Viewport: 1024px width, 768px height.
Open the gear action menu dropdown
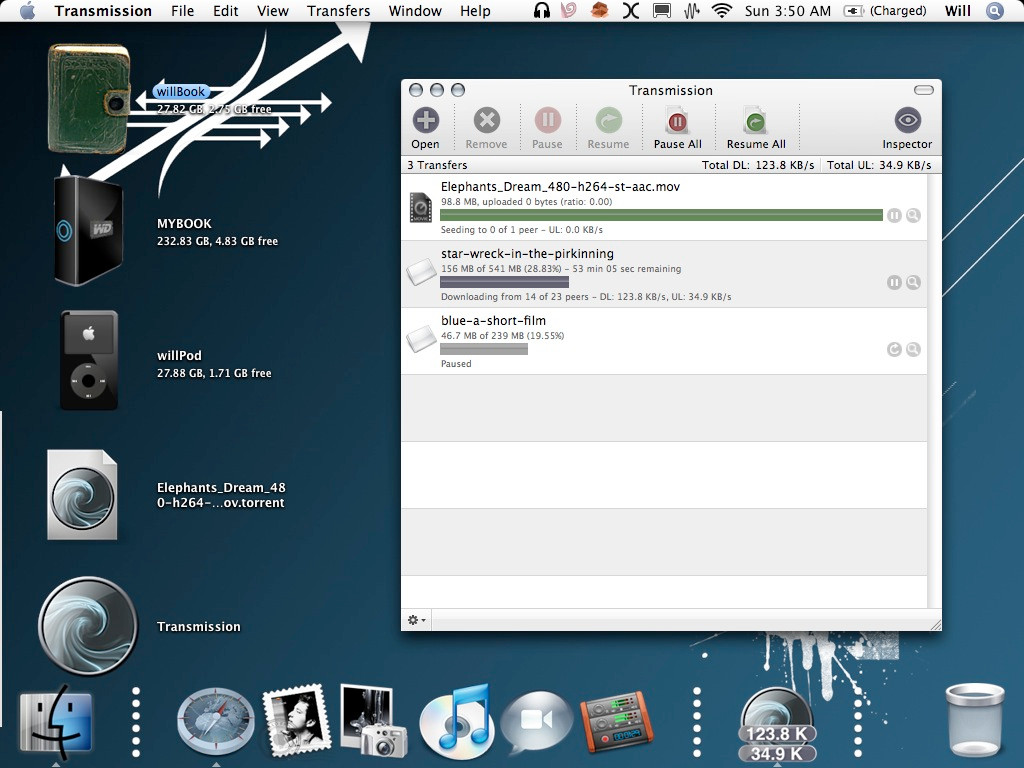(x=416, y=620)
